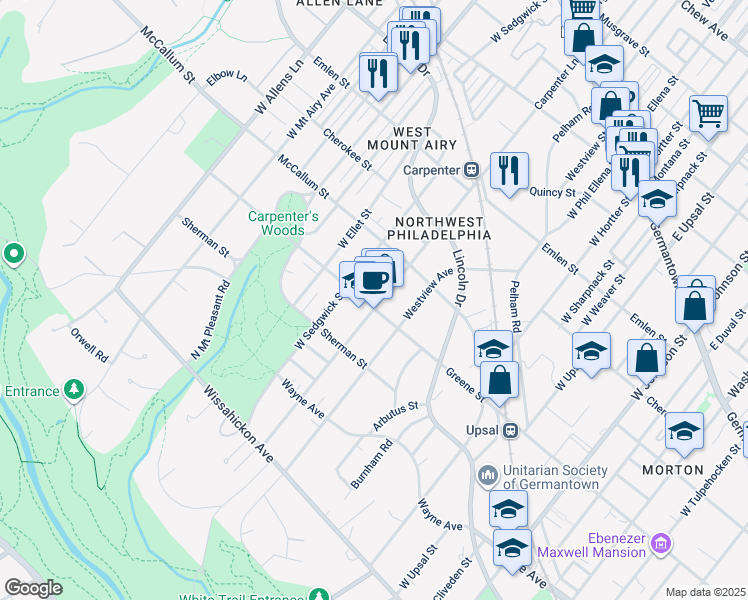Image resolution: width=748 pixels, height=600 pixels.
Task: Click the Ebenezer Maxwell Mansion text label
Action: [592, 545]
